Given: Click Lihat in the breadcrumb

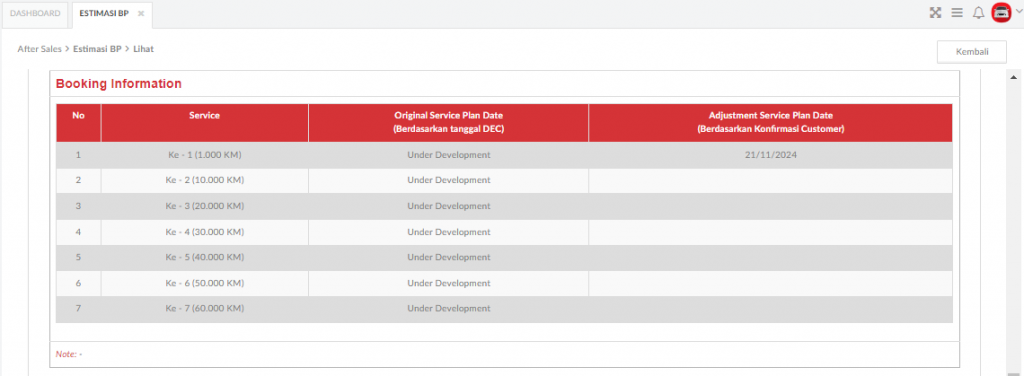Looking at the screenshot, I should (x=144, y=48).
